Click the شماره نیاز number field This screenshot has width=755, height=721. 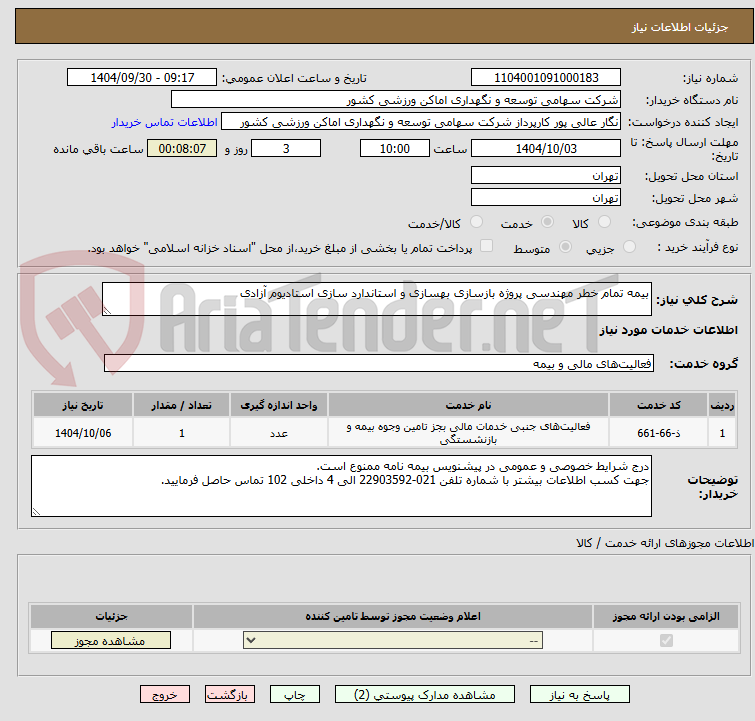pyautogui.click(x=546, y=78)
